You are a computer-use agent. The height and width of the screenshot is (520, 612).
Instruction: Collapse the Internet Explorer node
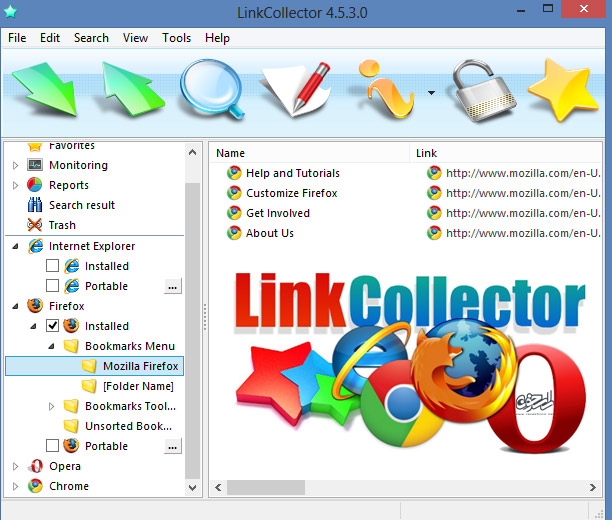[x=15, y=246]
